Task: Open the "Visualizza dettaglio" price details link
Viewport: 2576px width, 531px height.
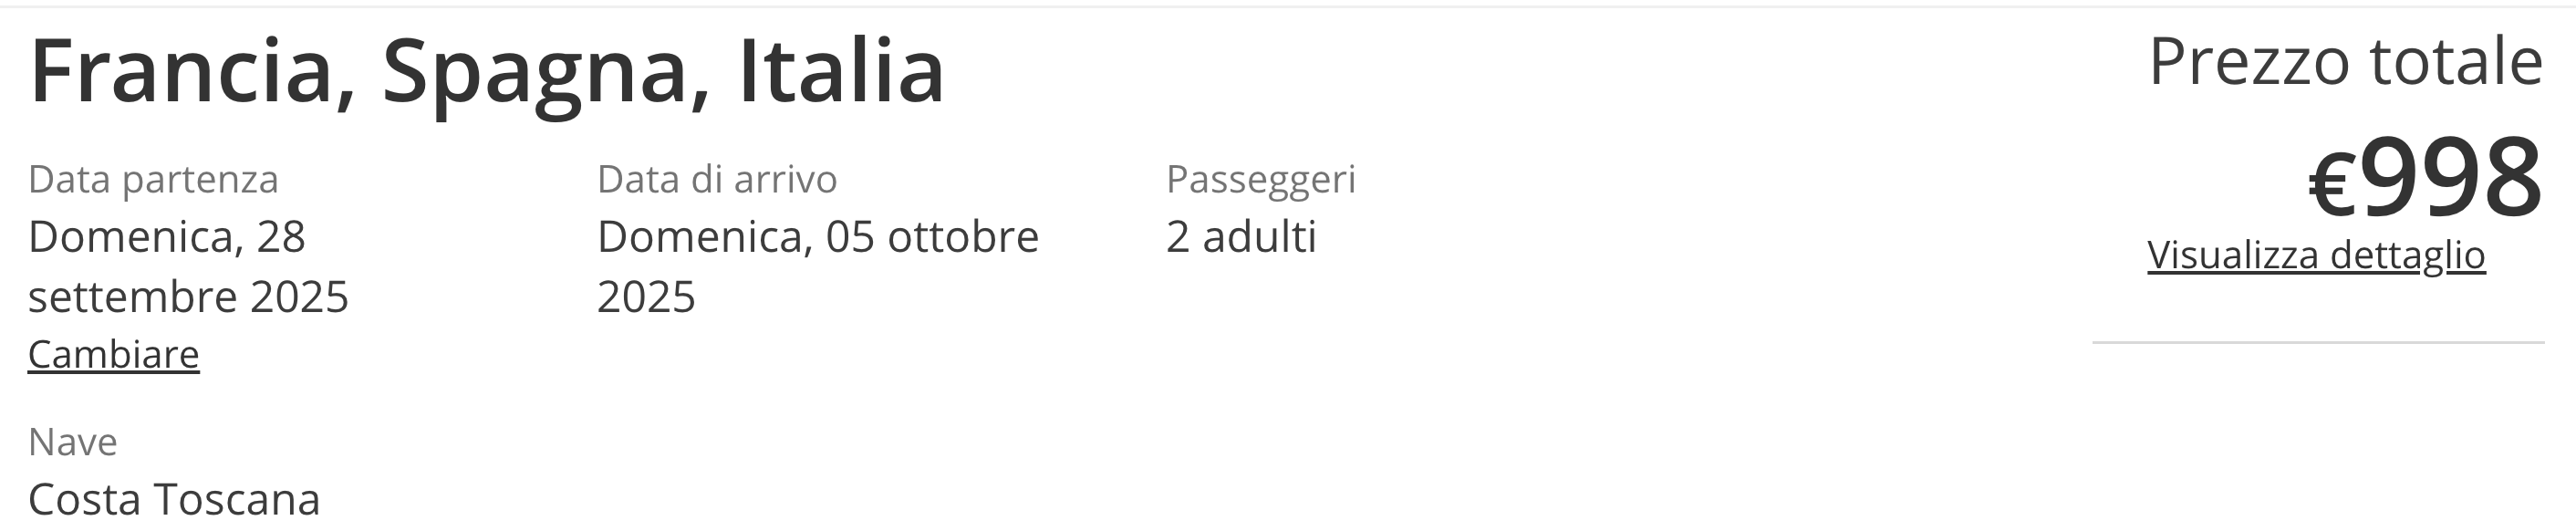Action: (2316, 255)
